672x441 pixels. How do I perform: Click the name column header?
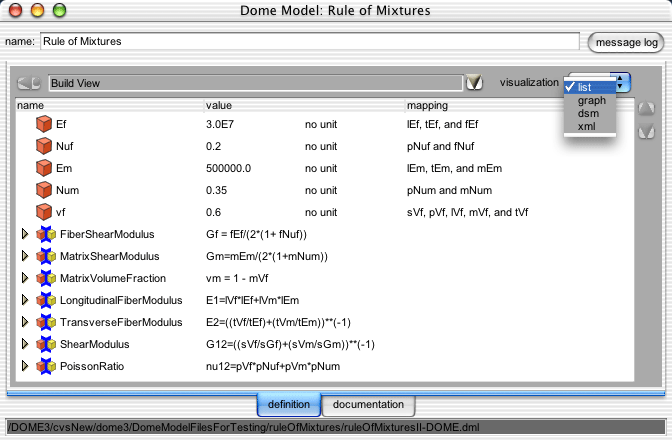click(110, 105)
